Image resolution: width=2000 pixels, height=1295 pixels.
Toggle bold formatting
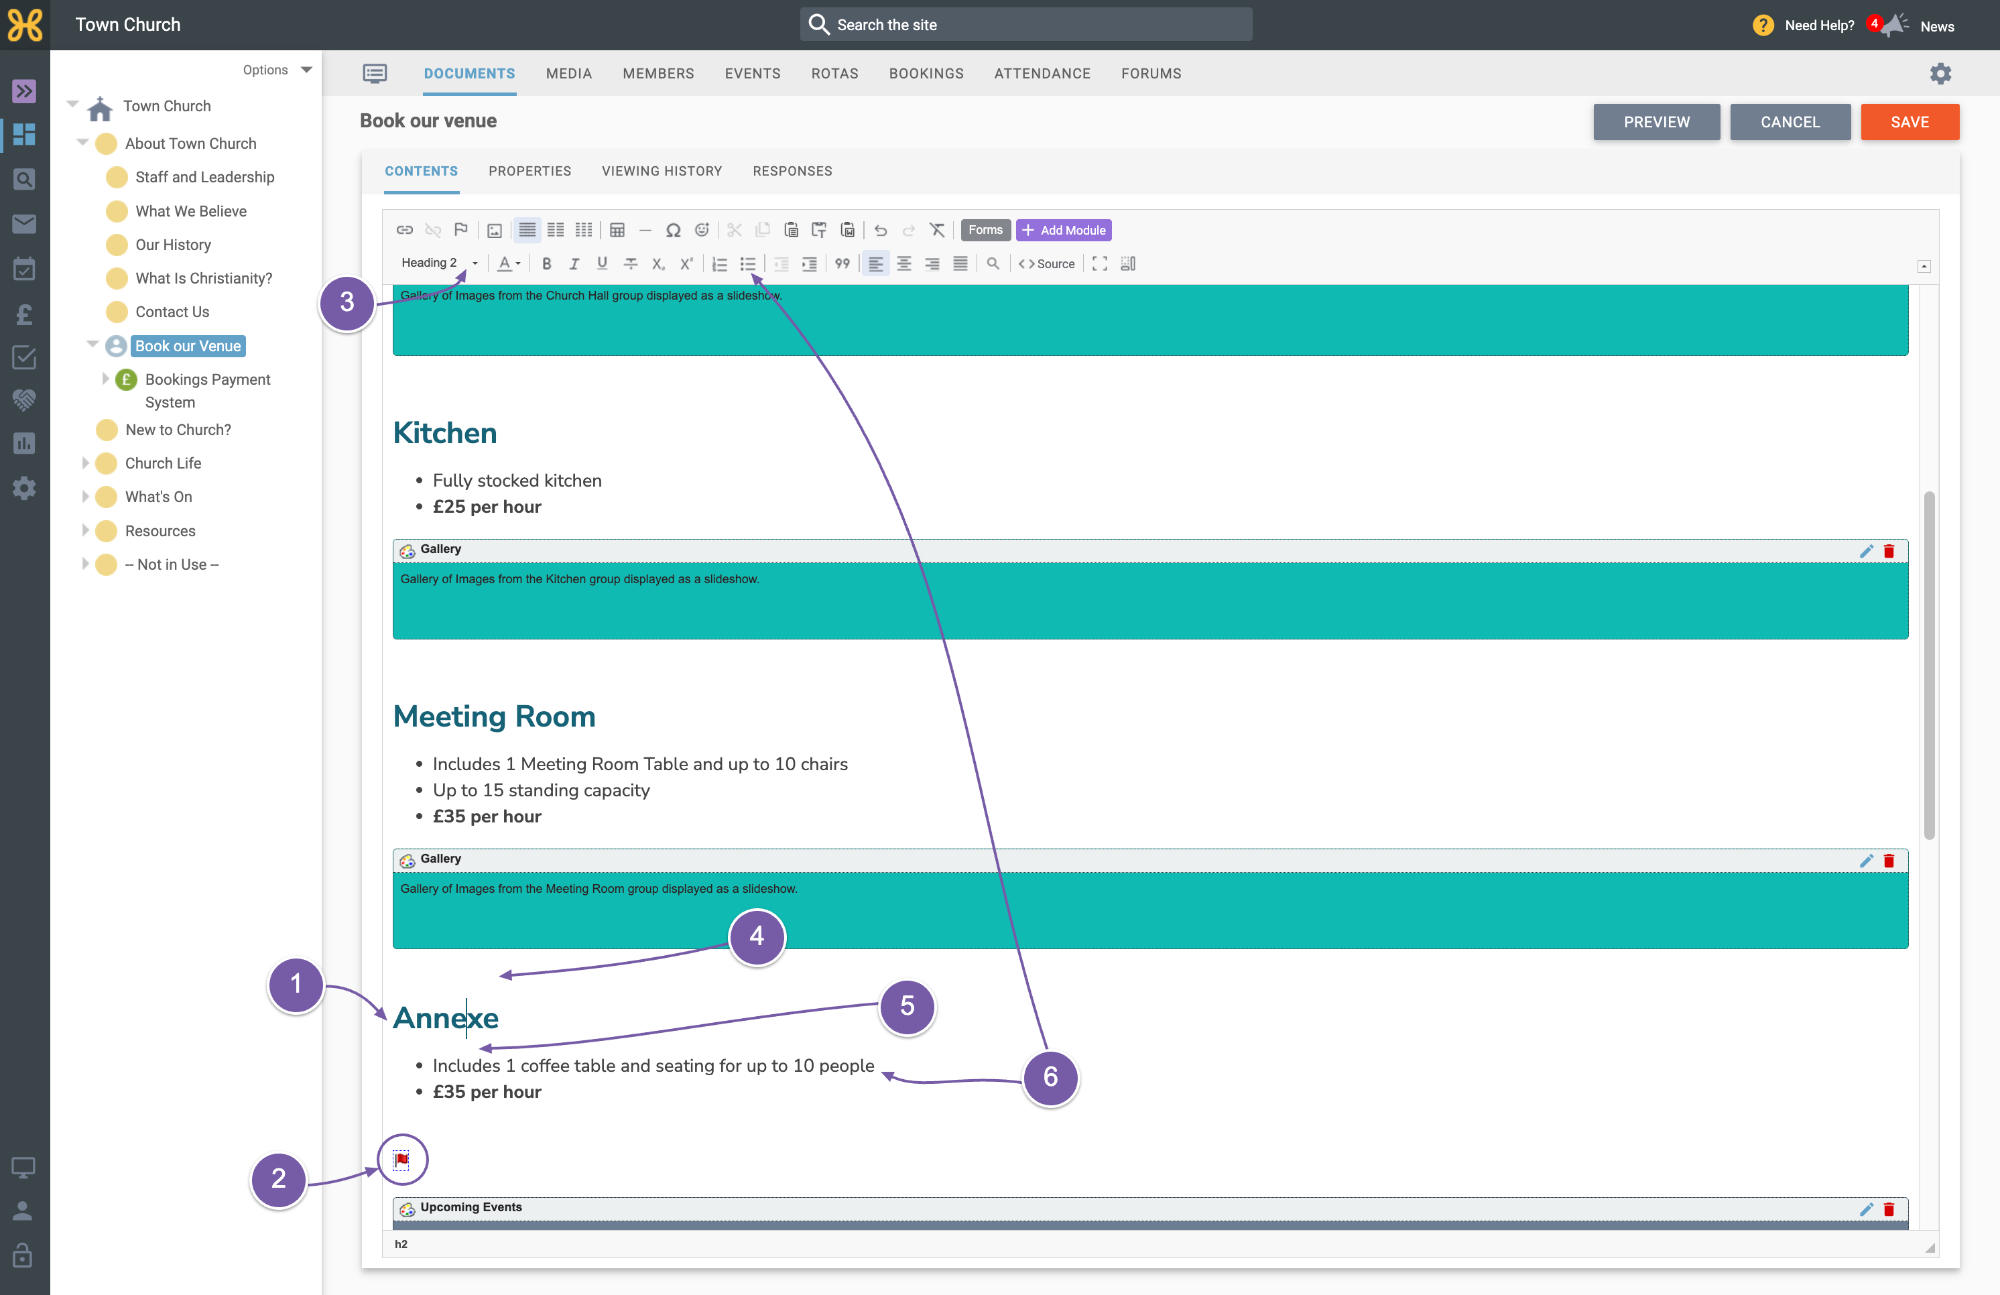pos(547,264)
